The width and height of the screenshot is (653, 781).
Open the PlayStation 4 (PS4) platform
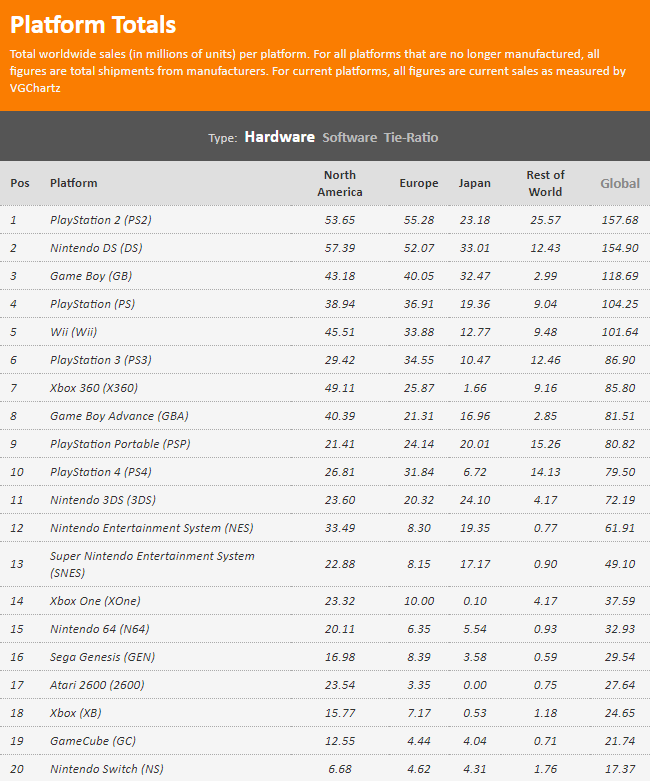point(101,472)
